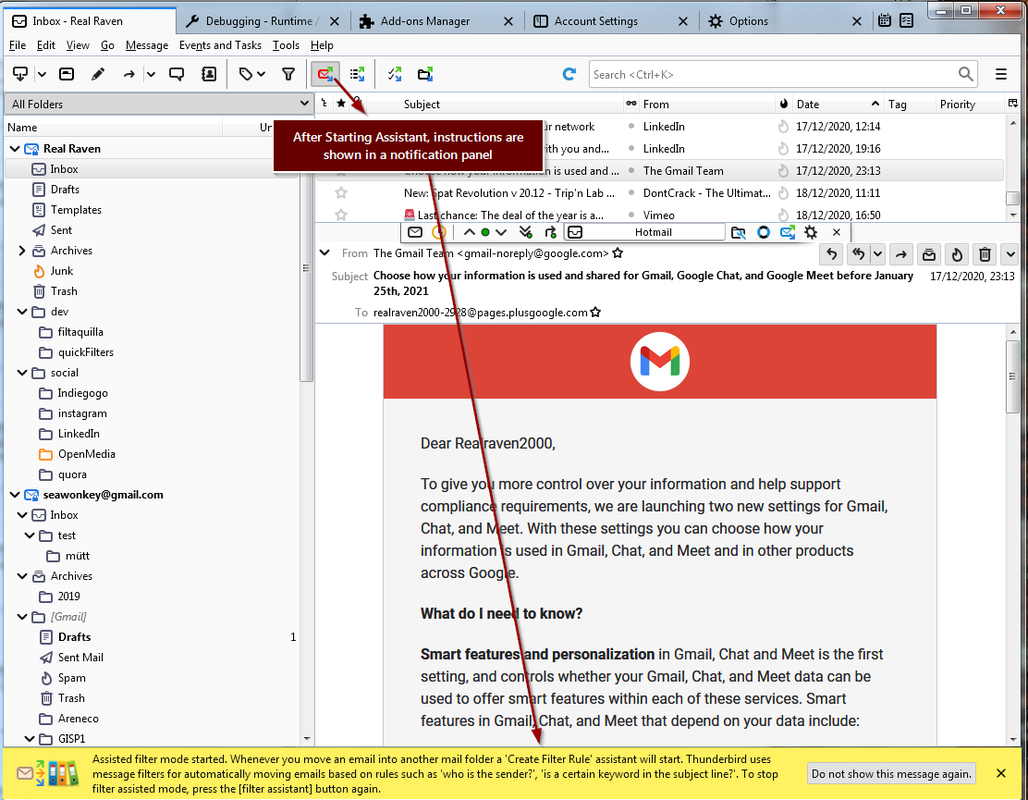Switch to the Add-ons Manager tab
The width and height of the screenshot is (1028, 800).
tap(437, 21)
